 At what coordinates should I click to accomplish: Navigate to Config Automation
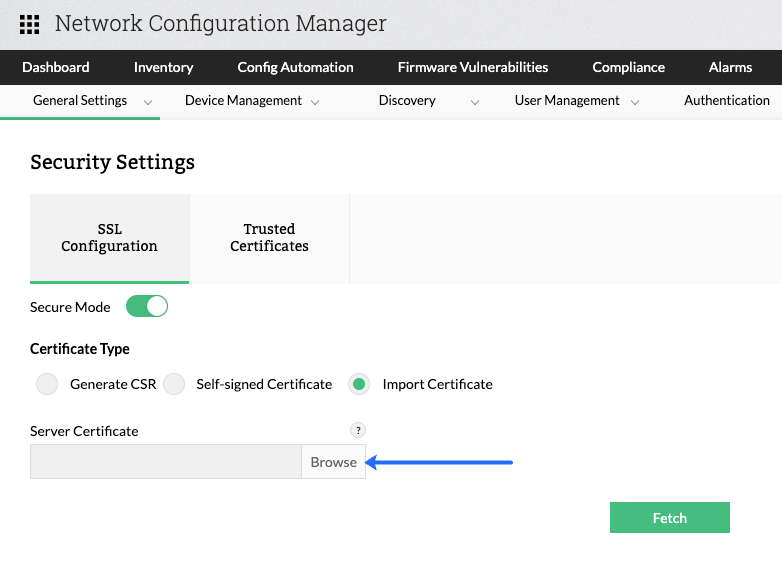[295, 67]
